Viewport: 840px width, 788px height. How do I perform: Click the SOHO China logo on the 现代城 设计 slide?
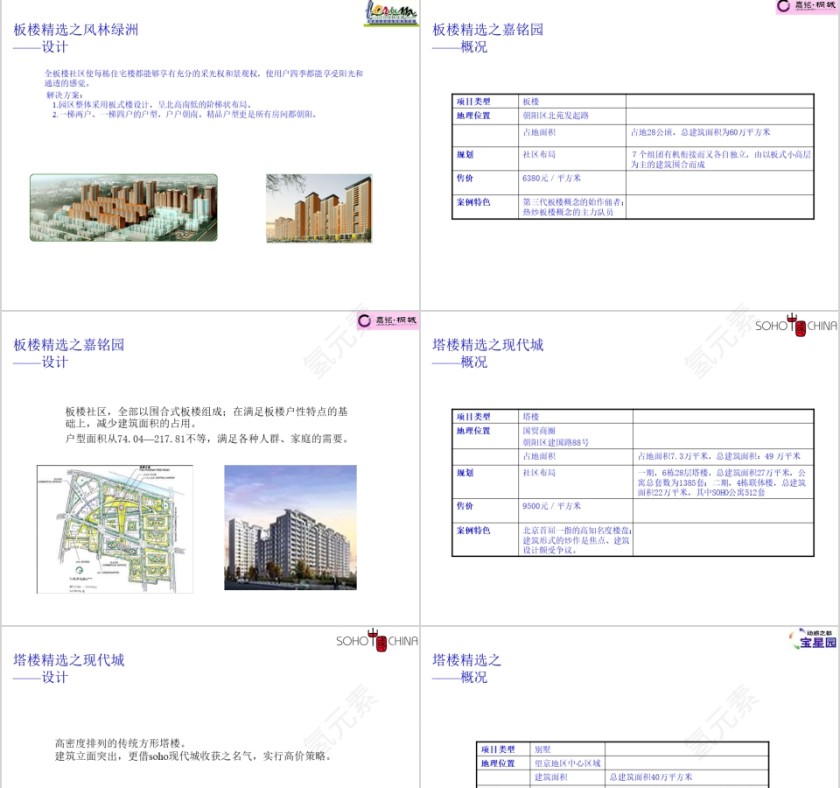(377, 641)
